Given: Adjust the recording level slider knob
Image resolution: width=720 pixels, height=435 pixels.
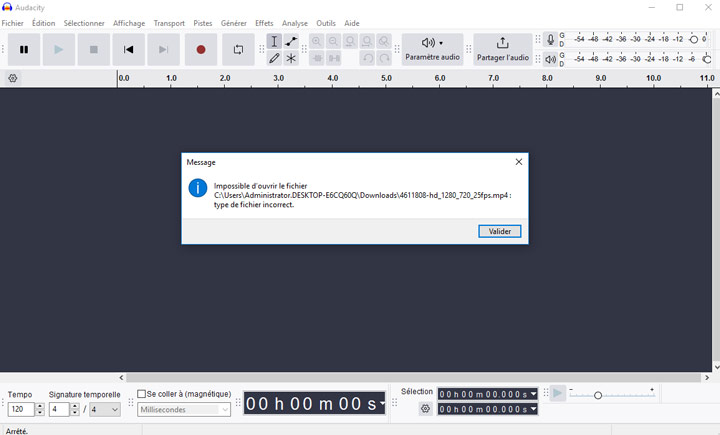Looking at the screenshot, I should point(694,40).
